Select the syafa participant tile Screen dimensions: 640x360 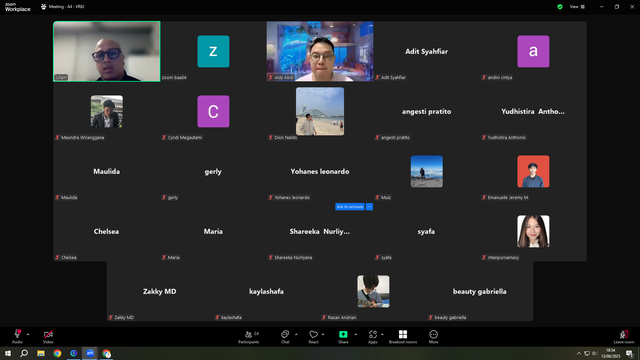pos(427,231)
